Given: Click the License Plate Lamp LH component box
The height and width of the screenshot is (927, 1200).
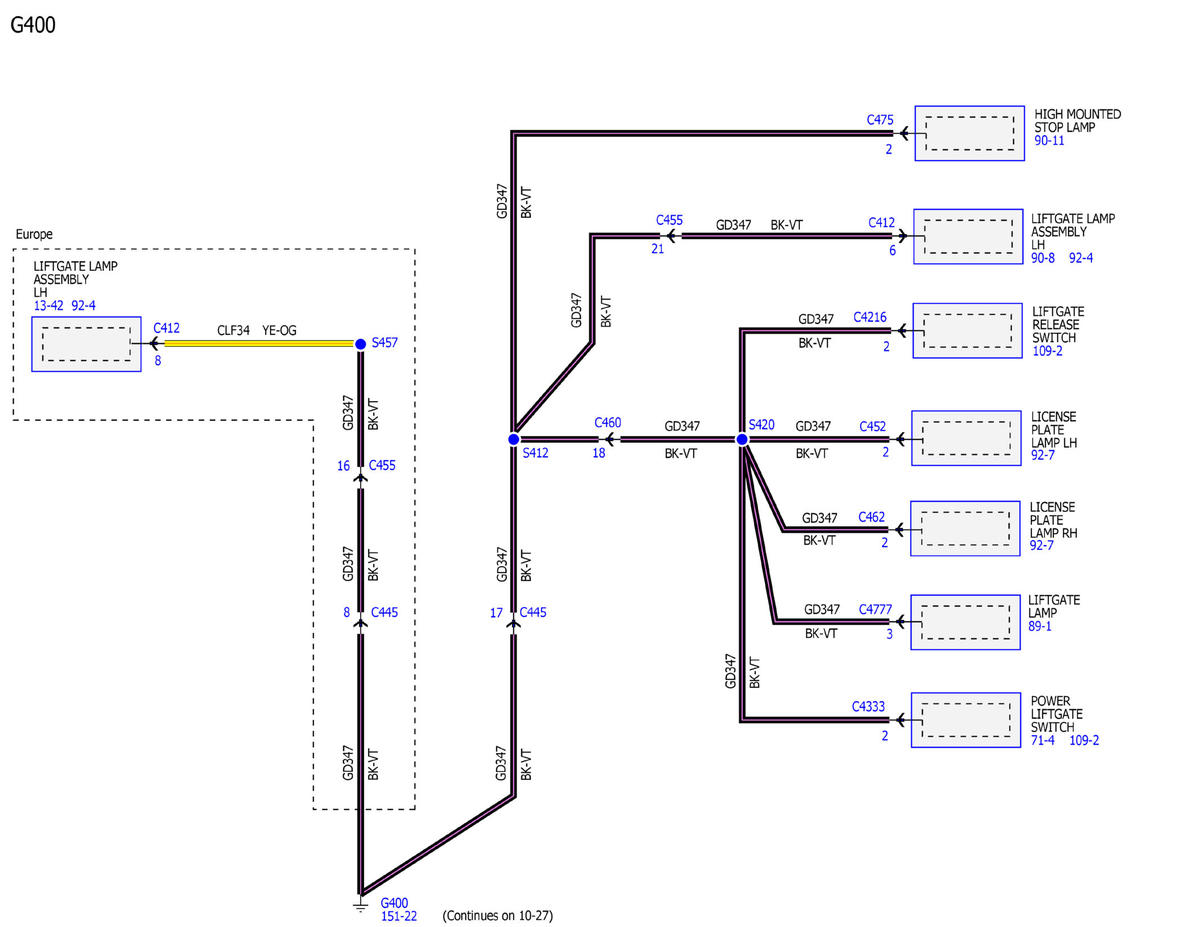Looking at the screenshot, I should coord(965,438).
